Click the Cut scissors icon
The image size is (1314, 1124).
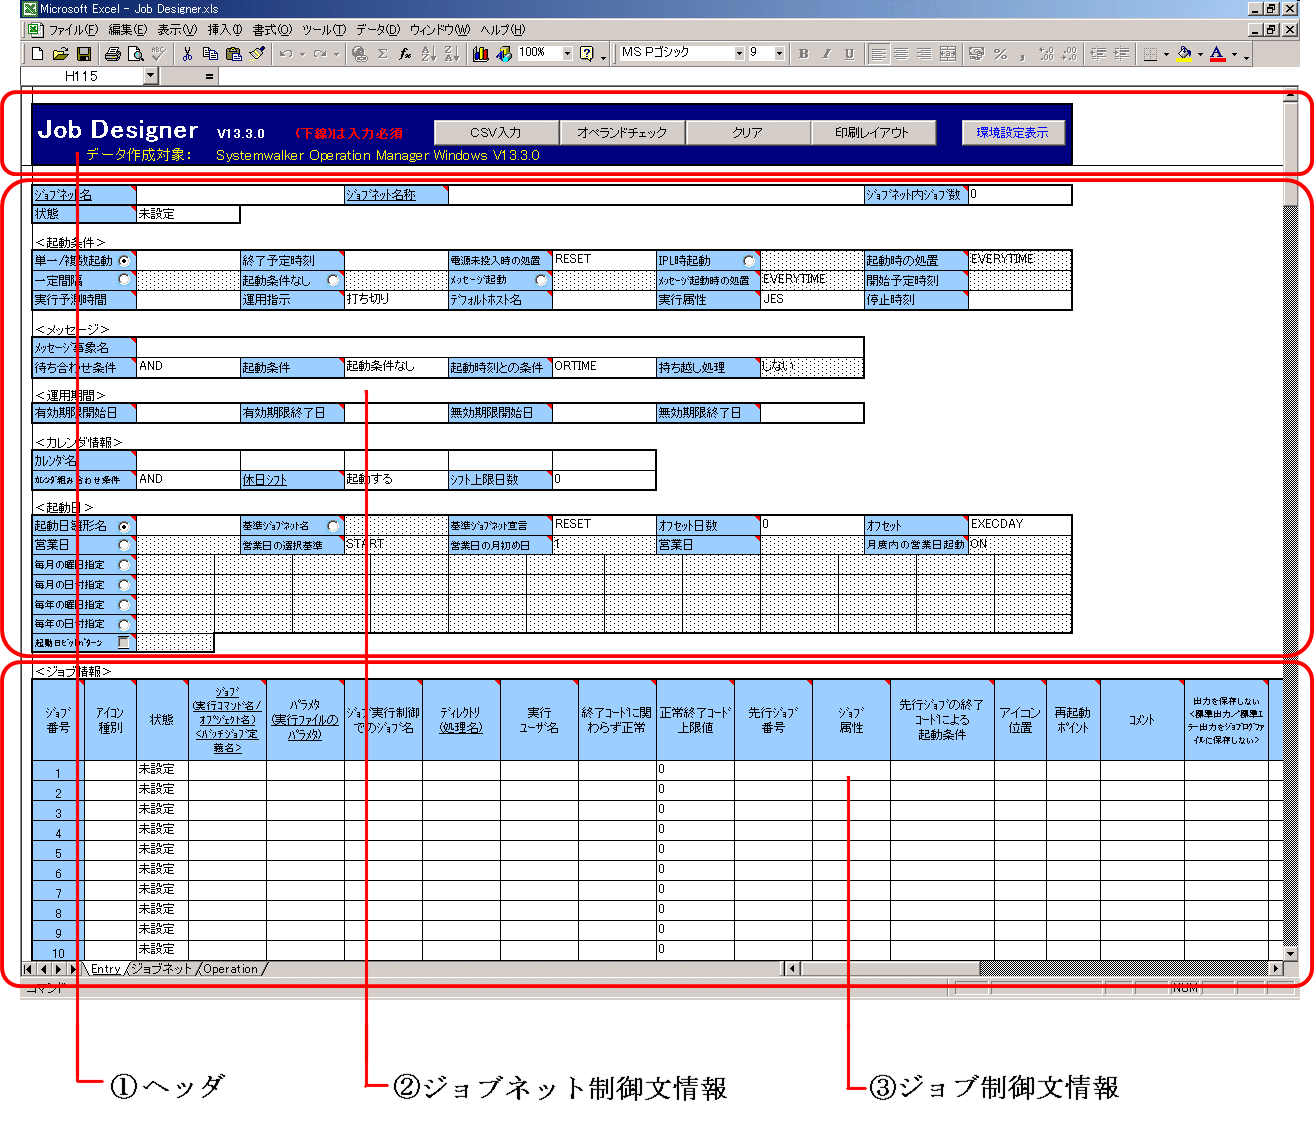tap(186, 54)
